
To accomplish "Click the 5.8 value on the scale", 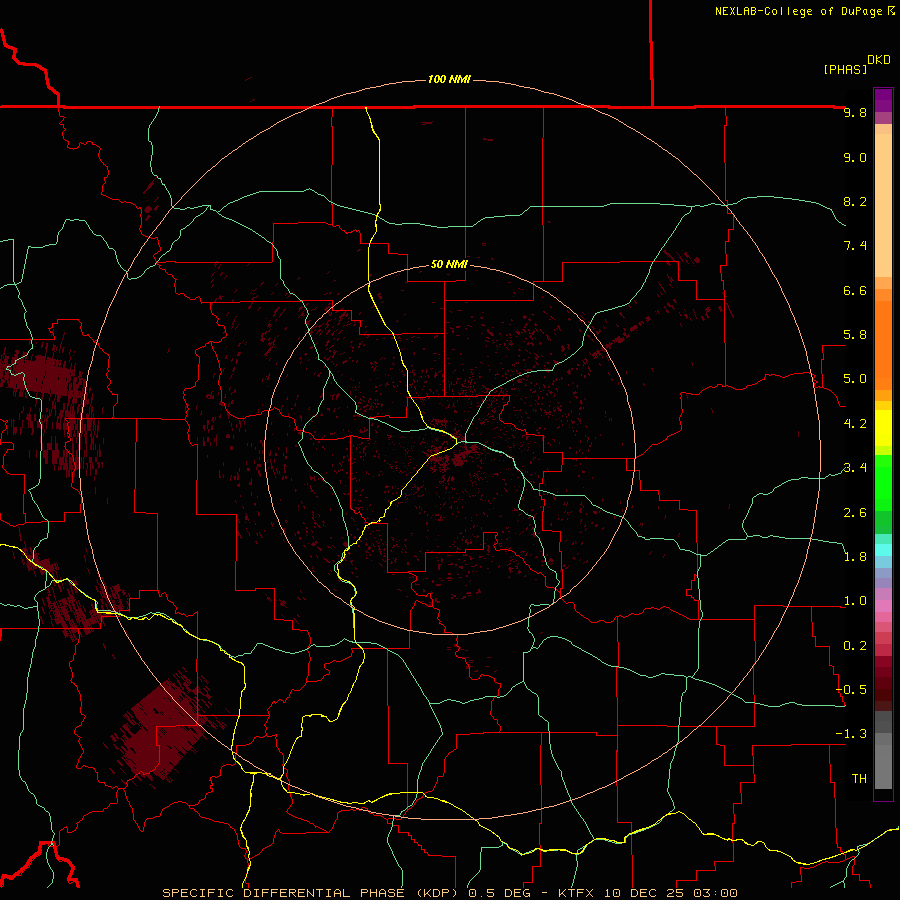I will click(855, 335).
